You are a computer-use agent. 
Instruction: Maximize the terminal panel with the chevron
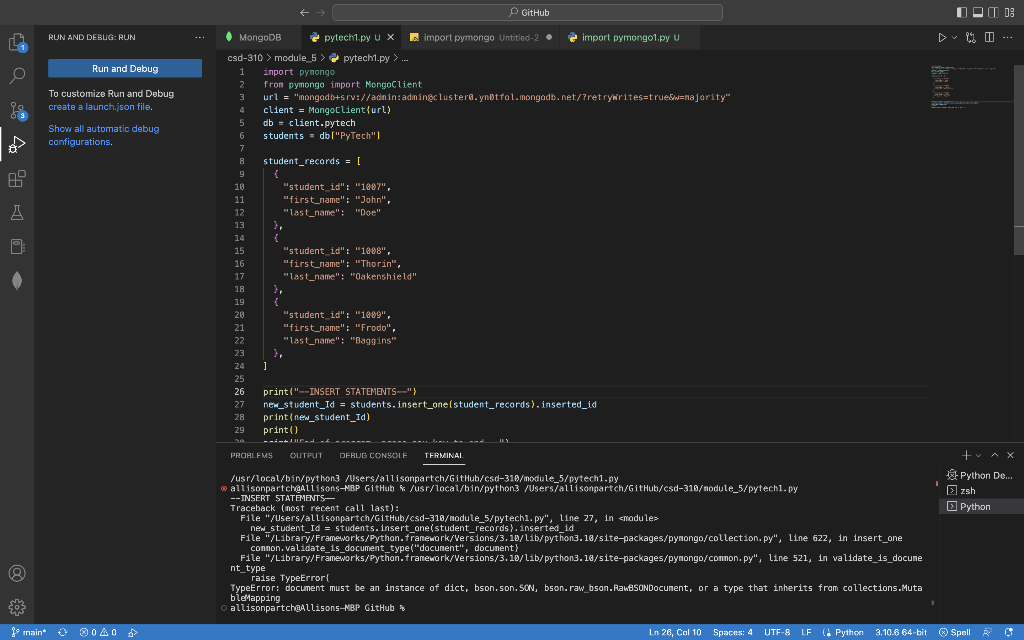pyautogui.click(x=994, y=455)
